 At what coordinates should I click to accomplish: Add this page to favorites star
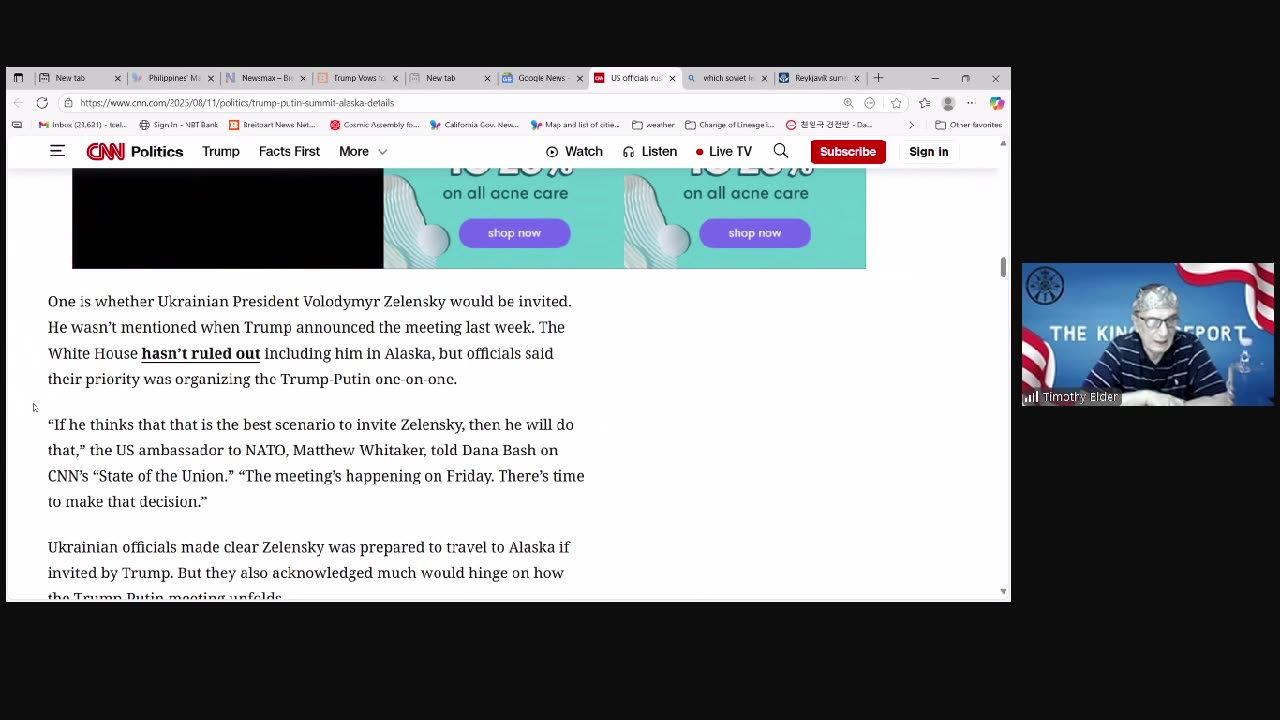pos(896,103)
